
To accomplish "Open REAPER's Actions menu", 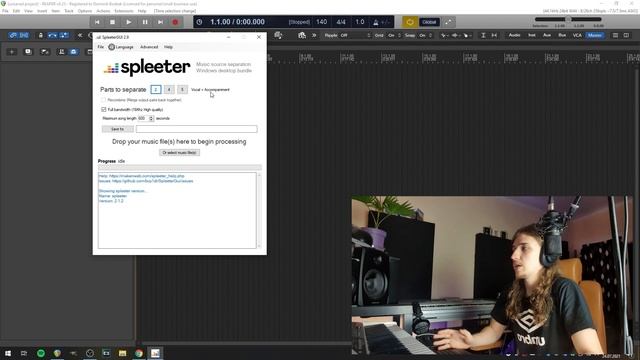I will tap(103, 11).
